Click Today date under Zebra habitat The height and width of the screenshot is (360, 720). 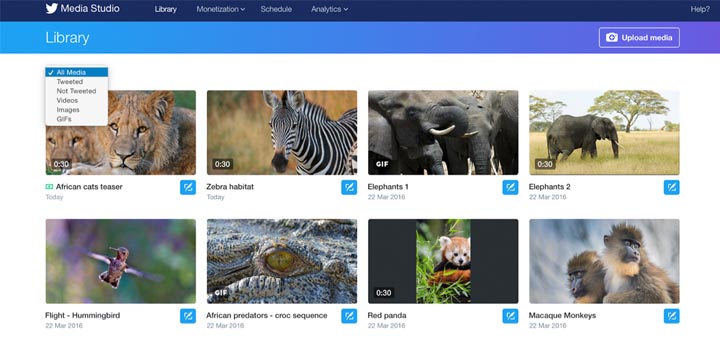[215, 197]
